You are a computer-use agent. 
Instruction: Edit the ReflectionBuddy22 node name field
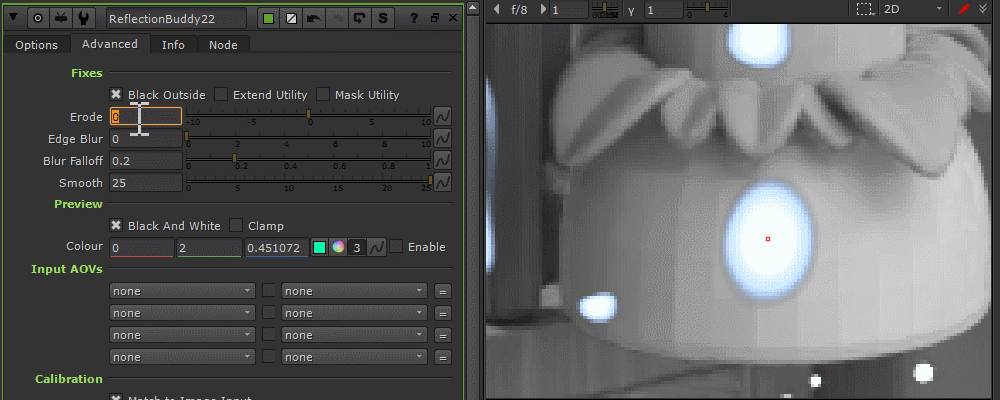point(177,19)
